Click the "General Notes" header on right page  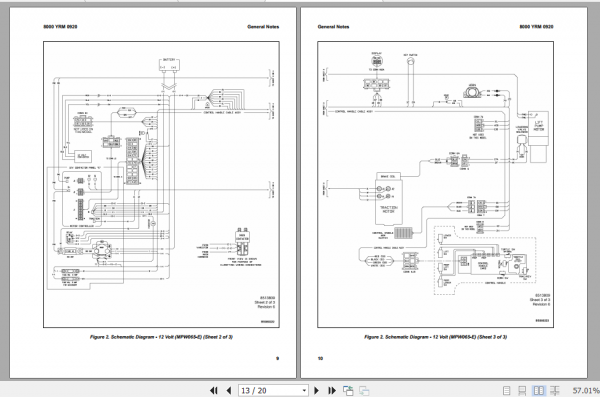pyautogui.click(x=333, y=27)
